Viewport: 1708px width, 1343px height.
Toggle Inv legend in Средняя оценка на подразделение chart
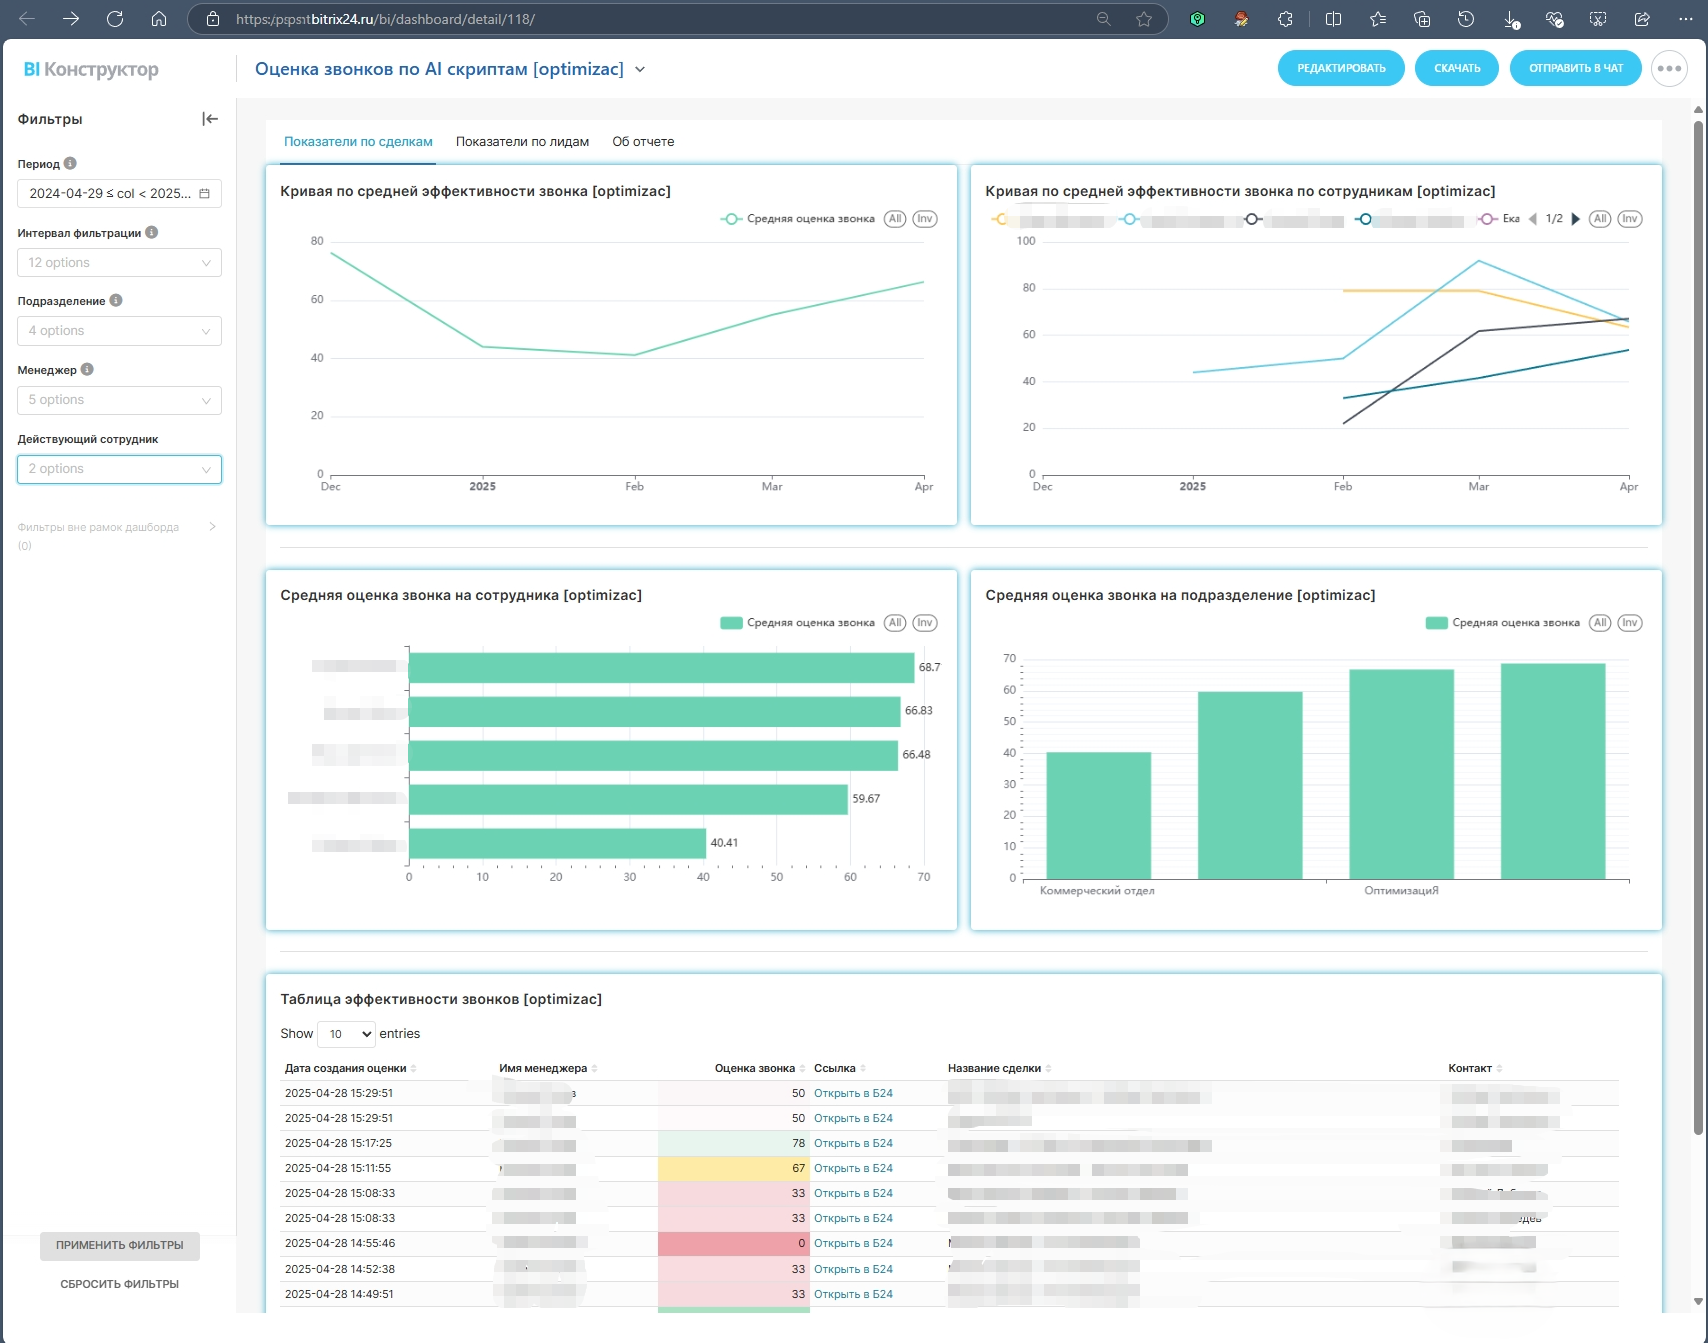pos(1630,623)
